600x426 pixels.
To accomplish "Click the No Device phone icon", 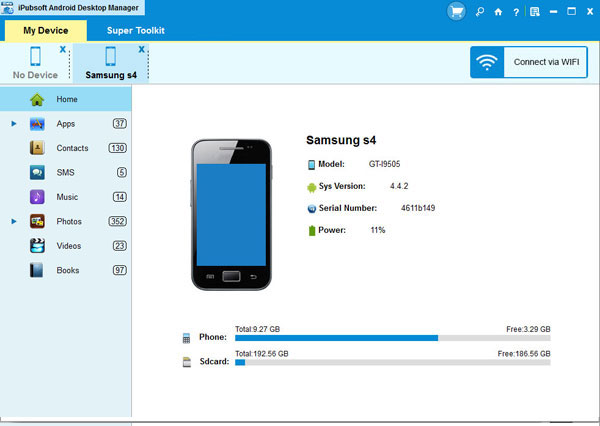I will (35, 56).
